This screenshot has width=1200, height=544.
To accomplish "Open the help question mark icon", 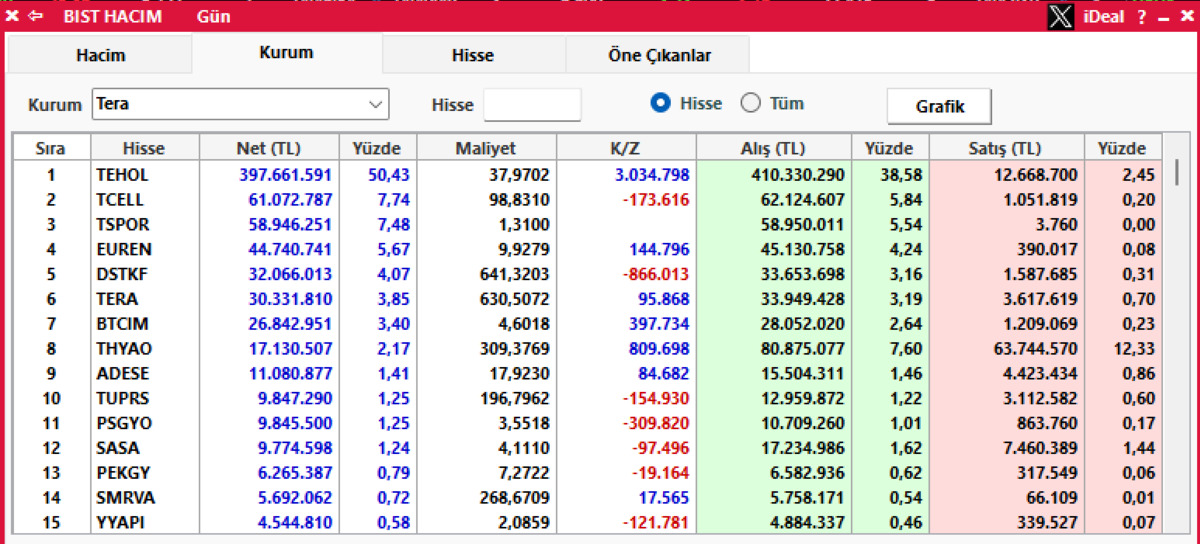I will point(1141,16).
